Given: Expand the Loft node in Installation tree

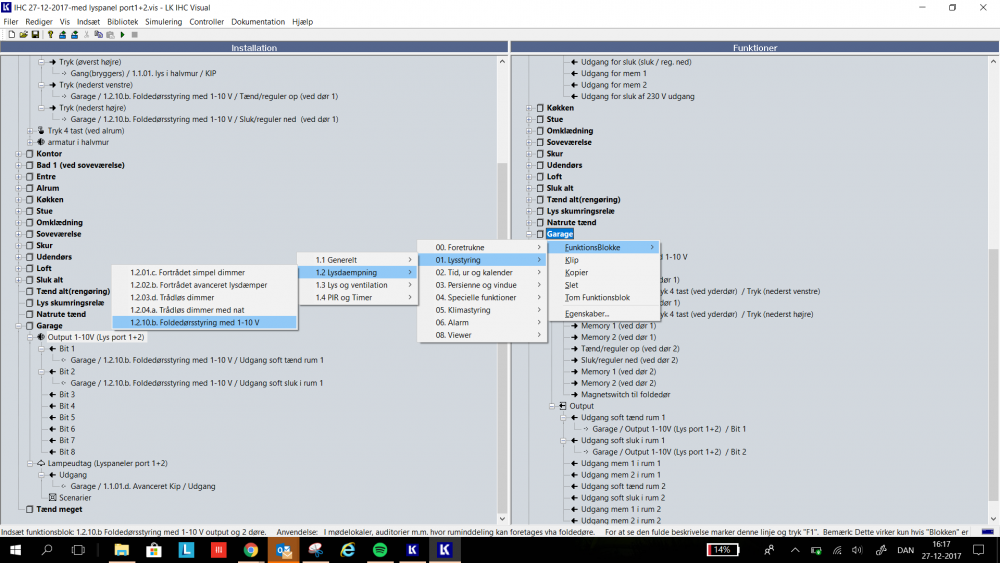Looking at the screenshot, I should pyautogui.click(x=18, y=268).
